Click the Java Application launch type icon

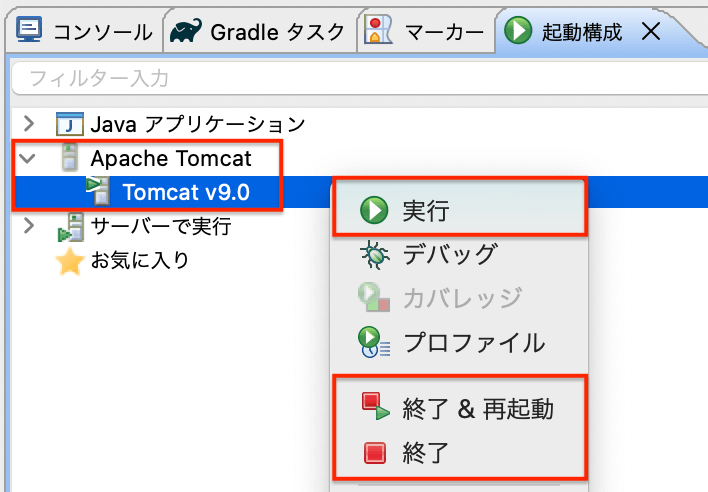point(70,124)
